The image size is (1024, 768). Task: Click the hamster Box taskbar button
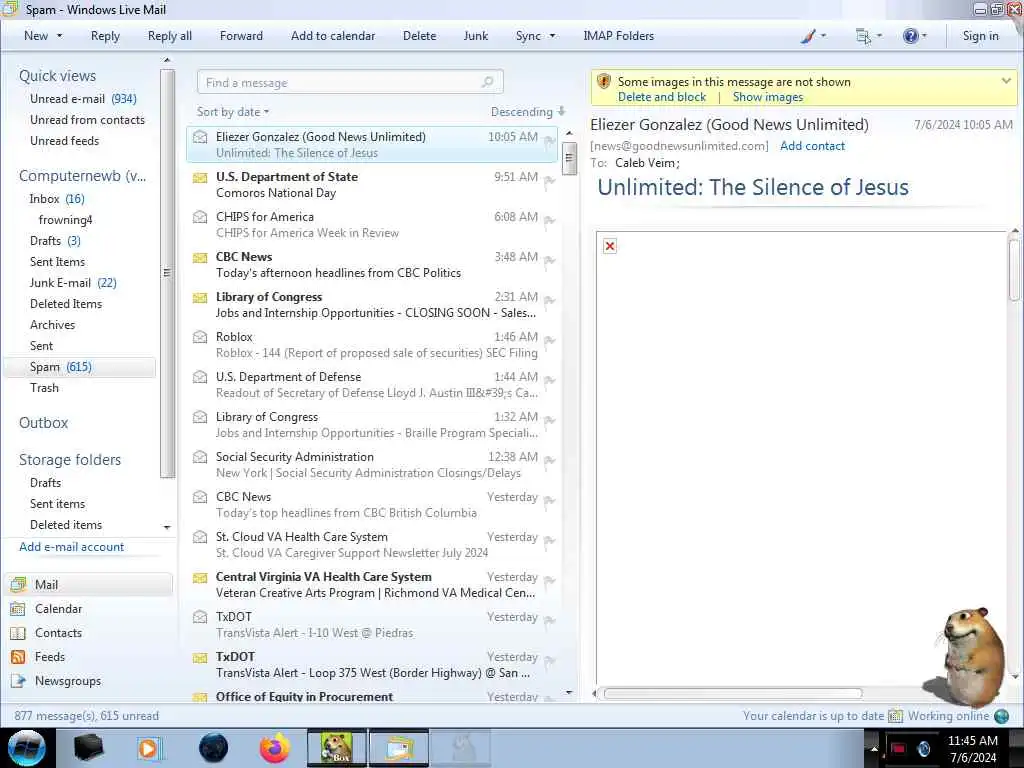click(x=337, y=748)
